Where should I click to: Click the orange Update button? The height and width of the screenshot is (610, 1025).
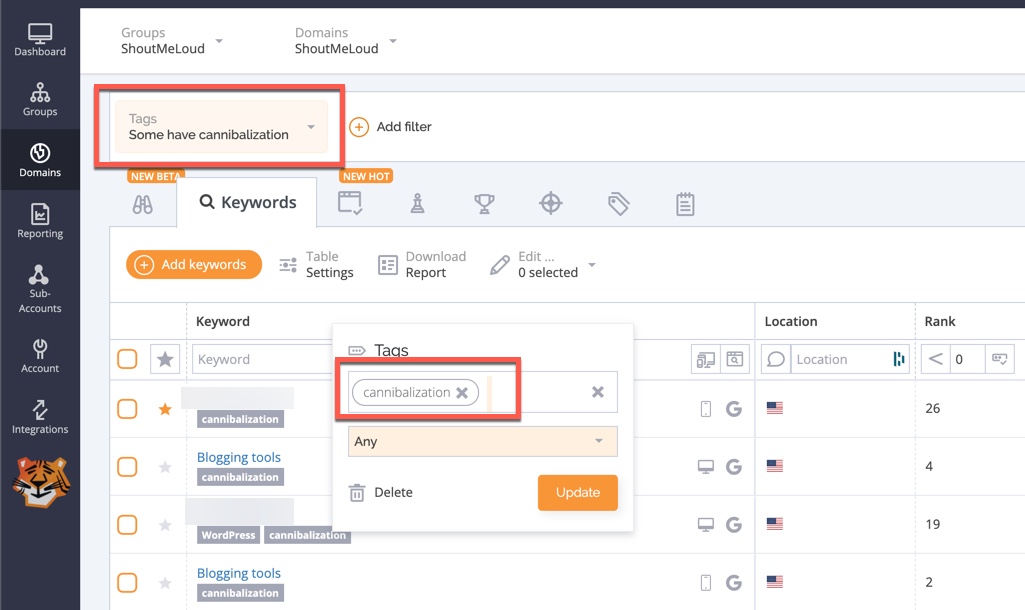(578, 492)
